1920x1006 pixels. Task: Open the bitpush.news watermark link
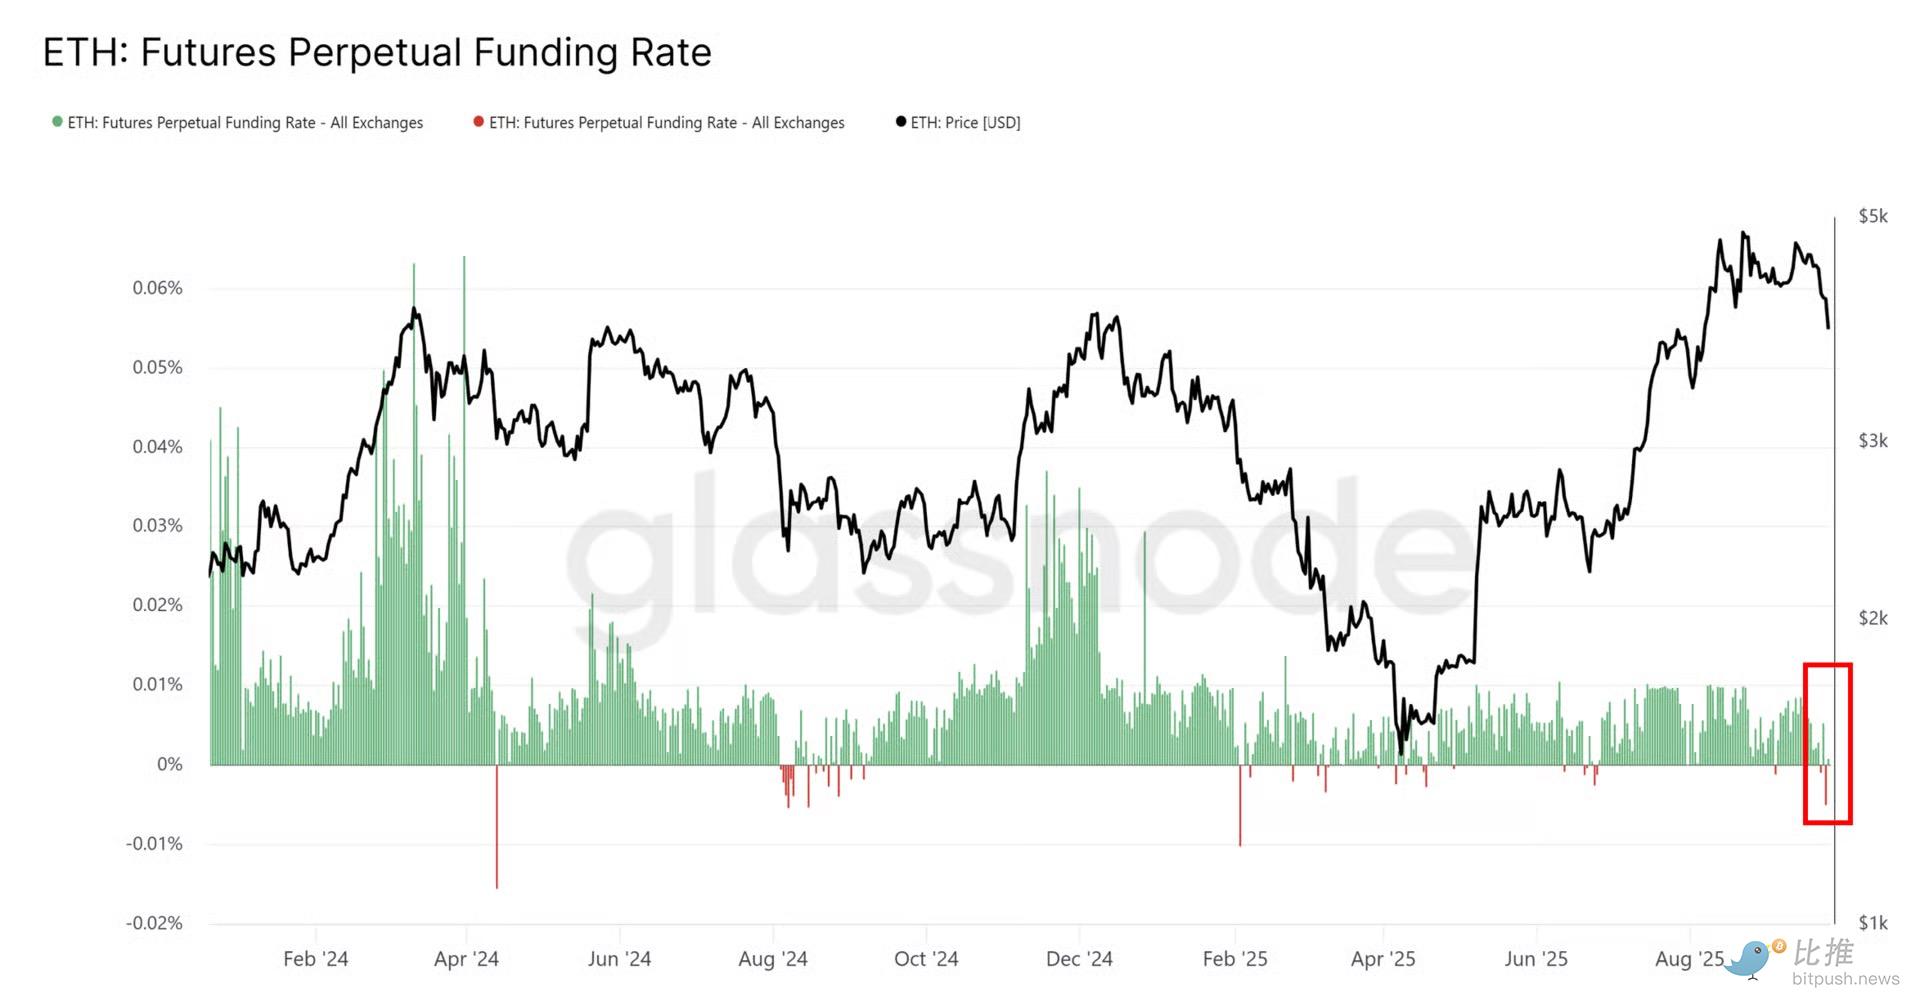pyautogui.click(x=1845, y=979)
